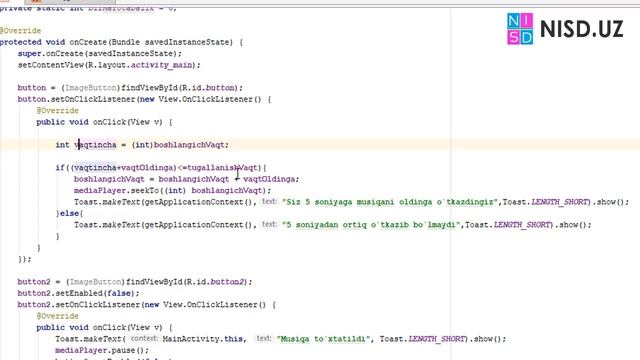
Task: Click "false" argument of setEnabled
Action: point(119,293)
